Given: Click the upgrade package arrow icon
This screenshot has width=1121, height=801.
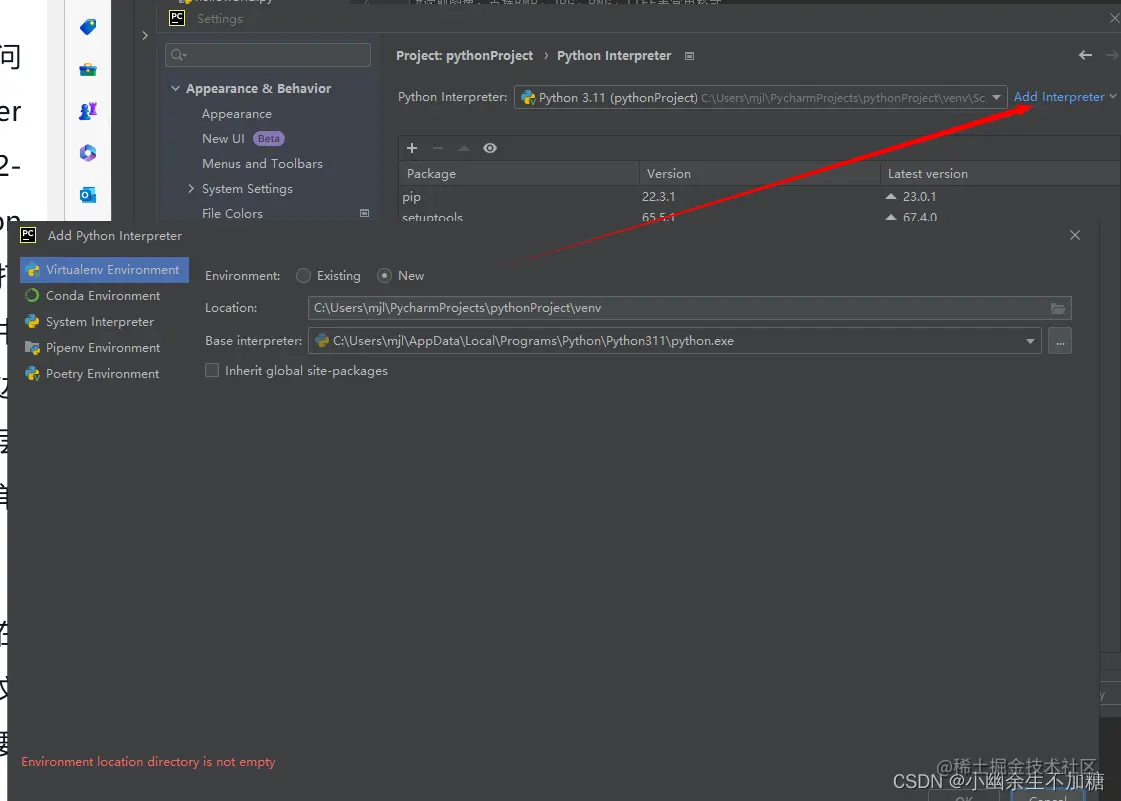Looking at the screenshot, I should click(x=464, y=148).
